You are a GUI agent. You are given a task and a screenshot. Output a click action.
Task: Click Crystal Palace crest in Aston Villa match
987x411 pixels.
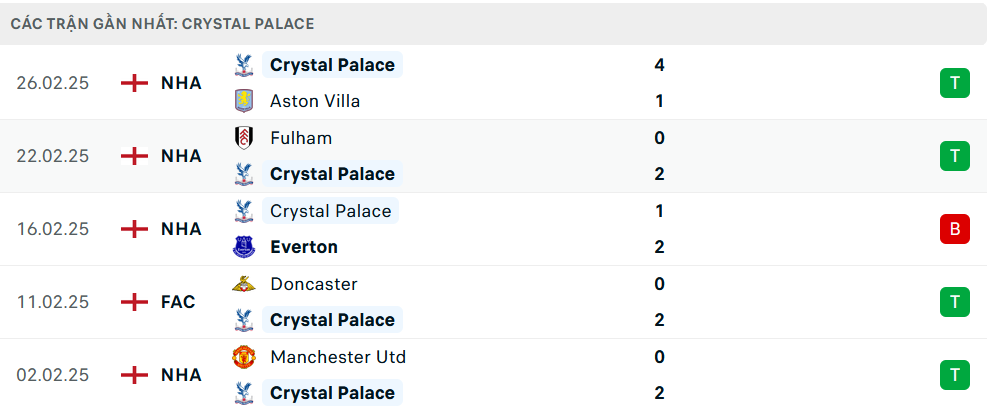pos(242,65)
